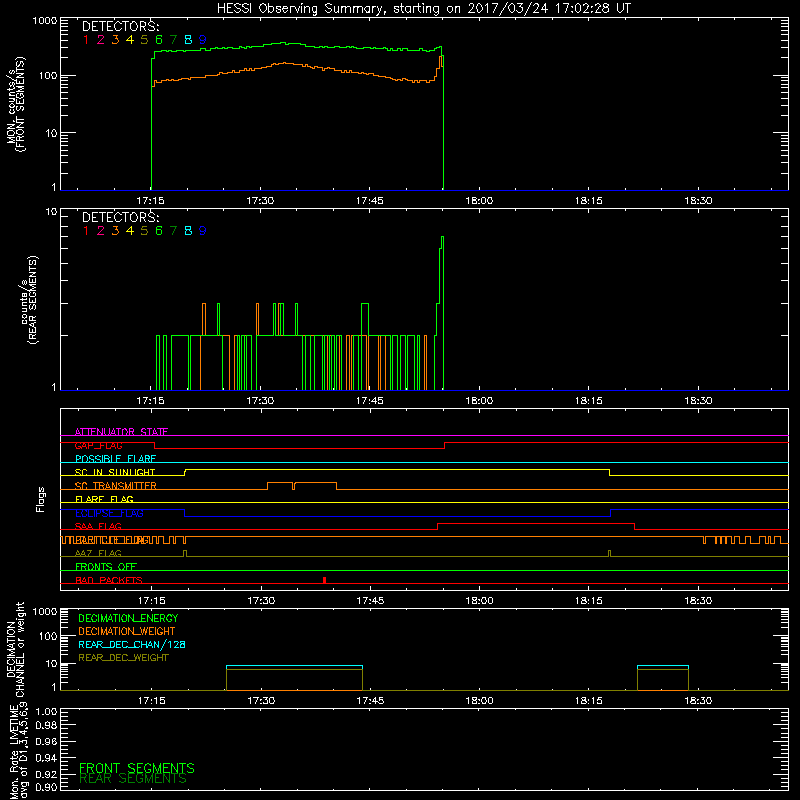
Task: Click the Flags y-axis title
Action: point(41,499)
